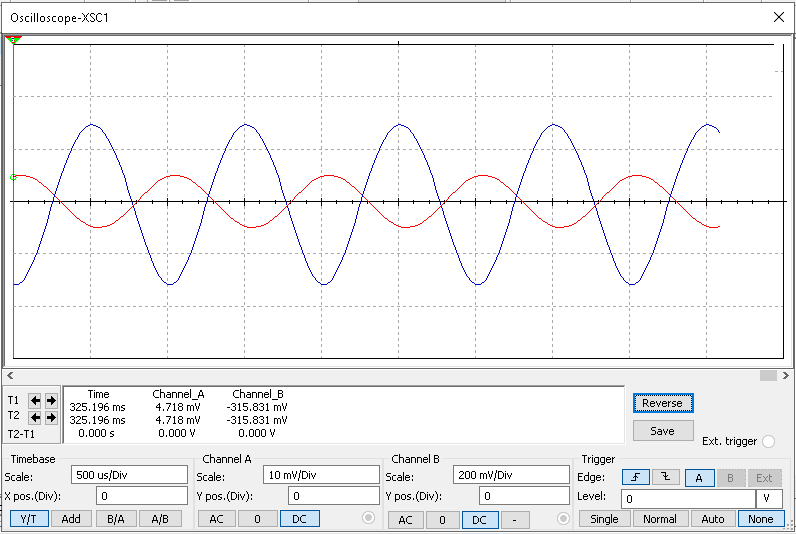The image size is (796, 534).
Task: Set Channel A coupling to DC
Action: point(300,519)
